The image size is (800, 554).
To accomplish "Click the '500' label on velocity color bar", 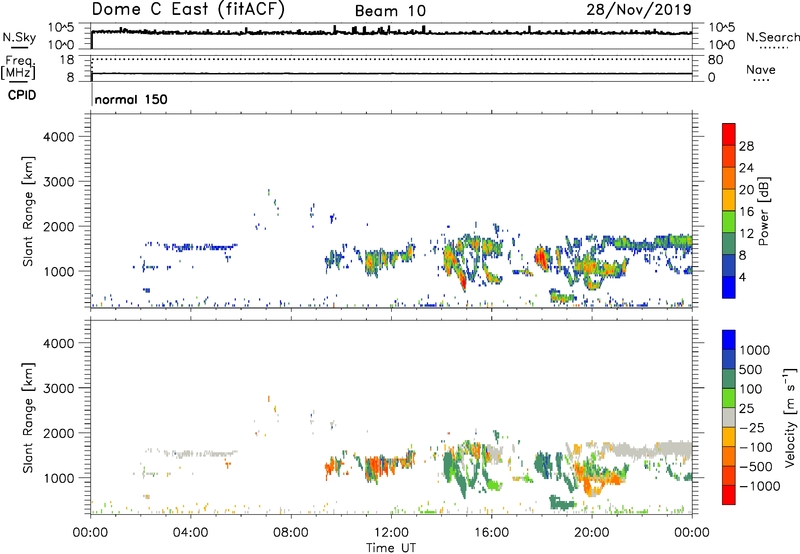I will coord(751,369).
